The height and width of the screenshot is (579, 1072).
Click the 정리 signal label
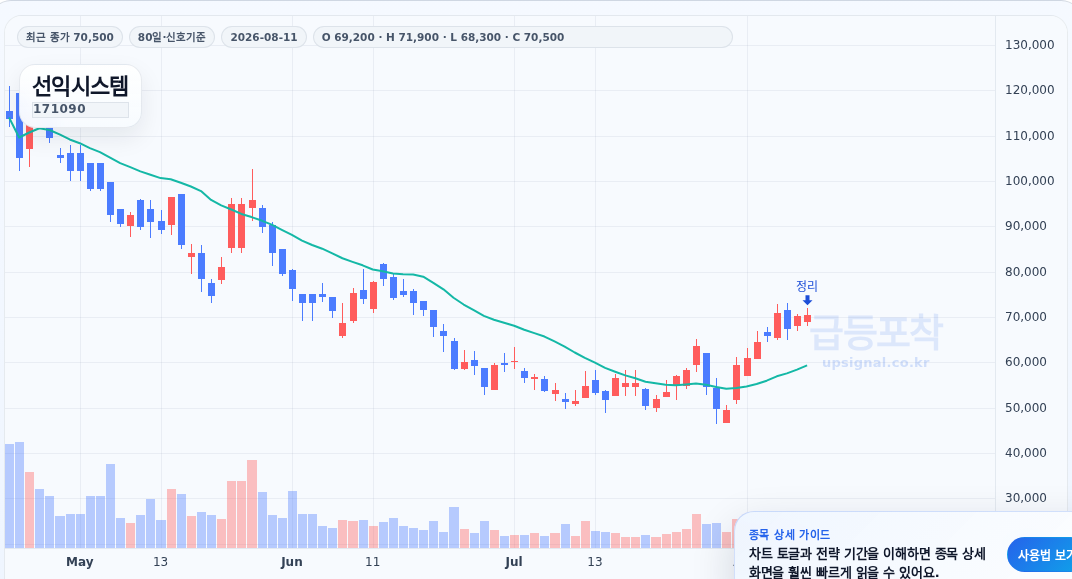pyautogui.click(x=807, y=286)
